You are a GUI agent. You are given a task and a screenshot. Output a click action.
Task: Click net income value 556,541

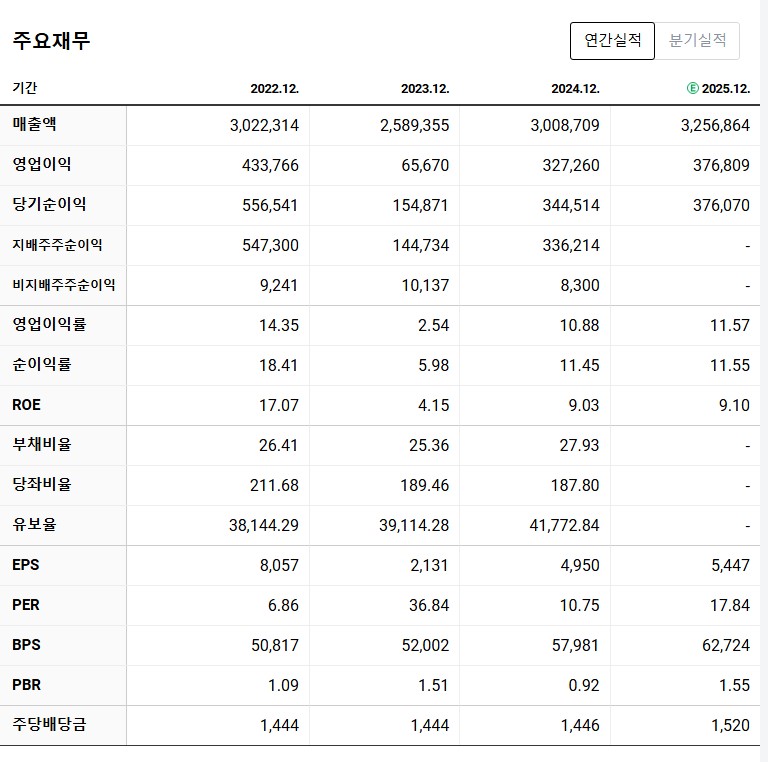click(x=270, y=205)
